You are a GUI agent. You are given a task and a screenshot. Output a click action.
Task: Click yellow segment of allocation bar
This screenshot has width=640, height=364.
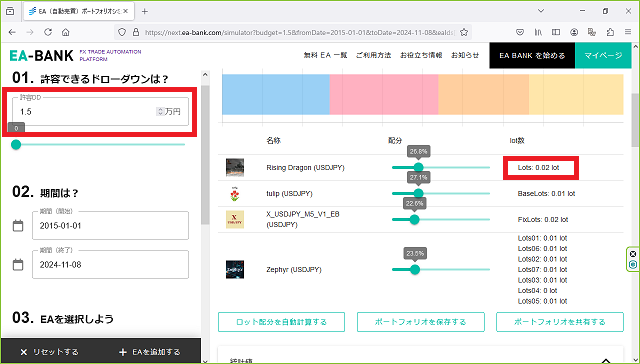coord(576,94)
